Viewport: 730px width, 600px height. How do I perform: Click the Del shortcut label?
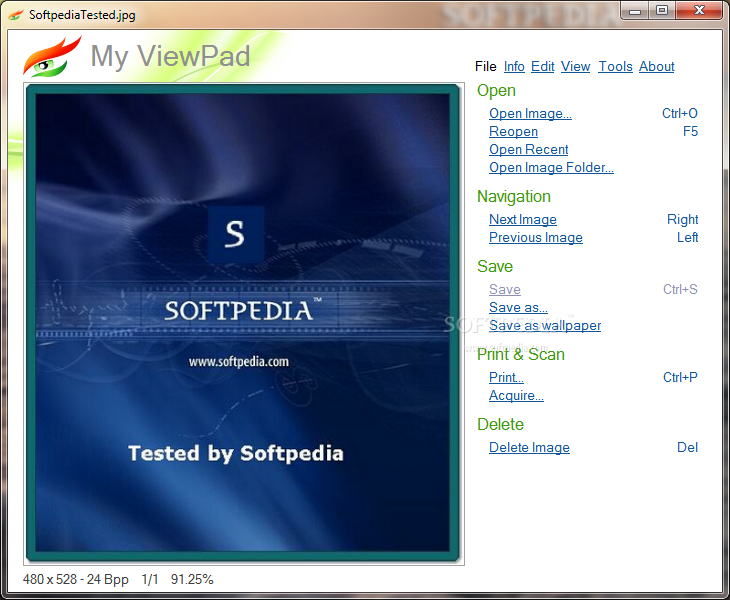click(687, 448)
